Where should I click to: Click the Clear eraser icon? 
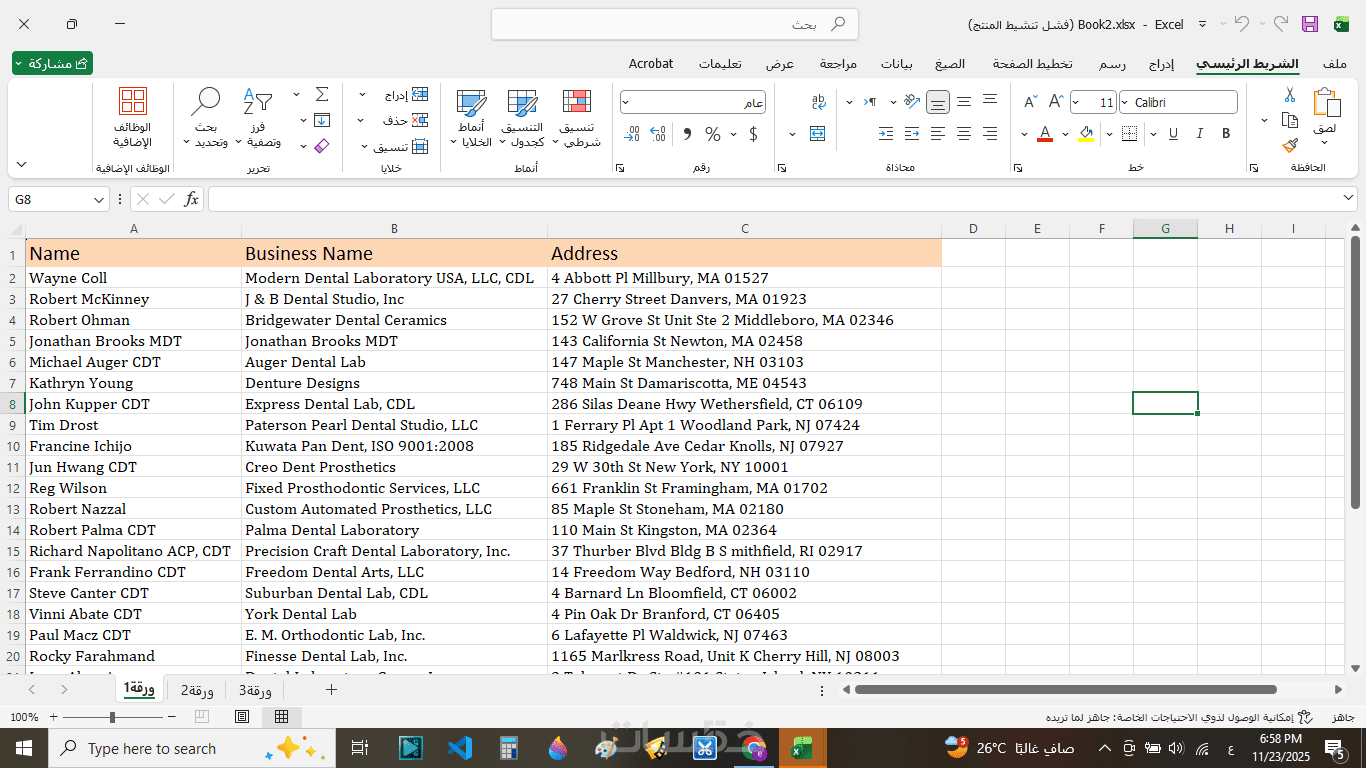pos(322,146)
